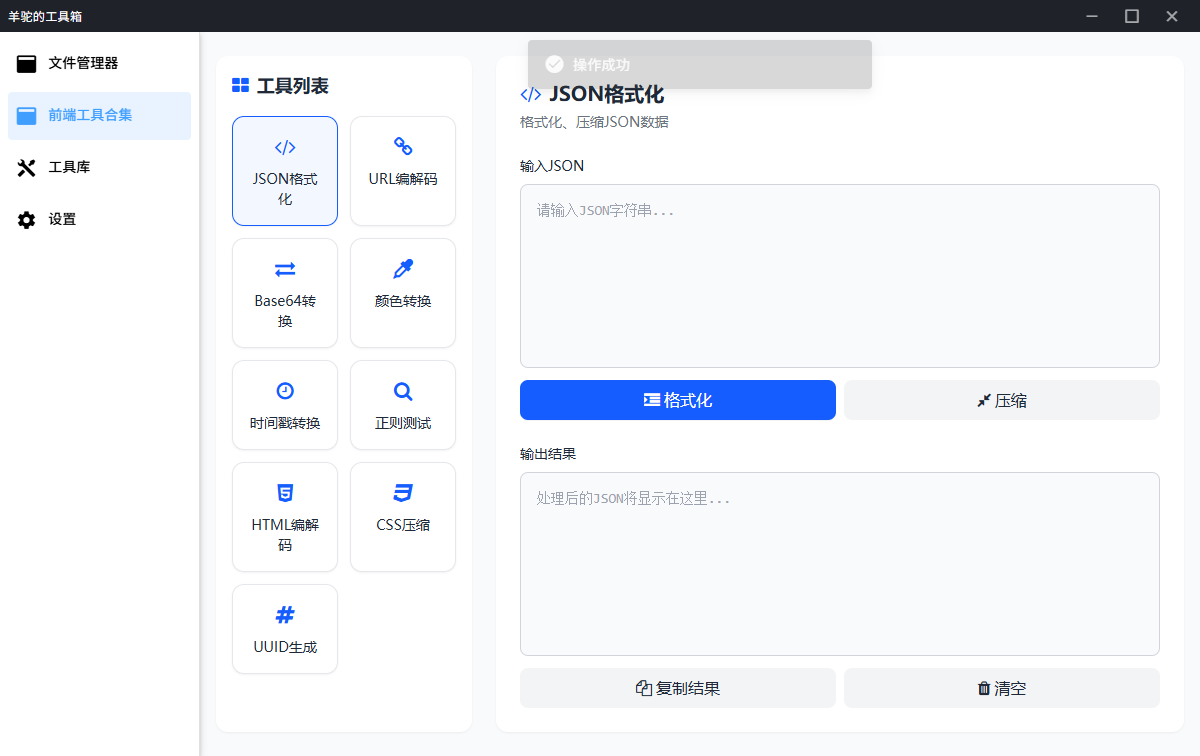1200x756 pixels.
Task: Click the 格式化 blue button
Action: [x=678, y=400]
